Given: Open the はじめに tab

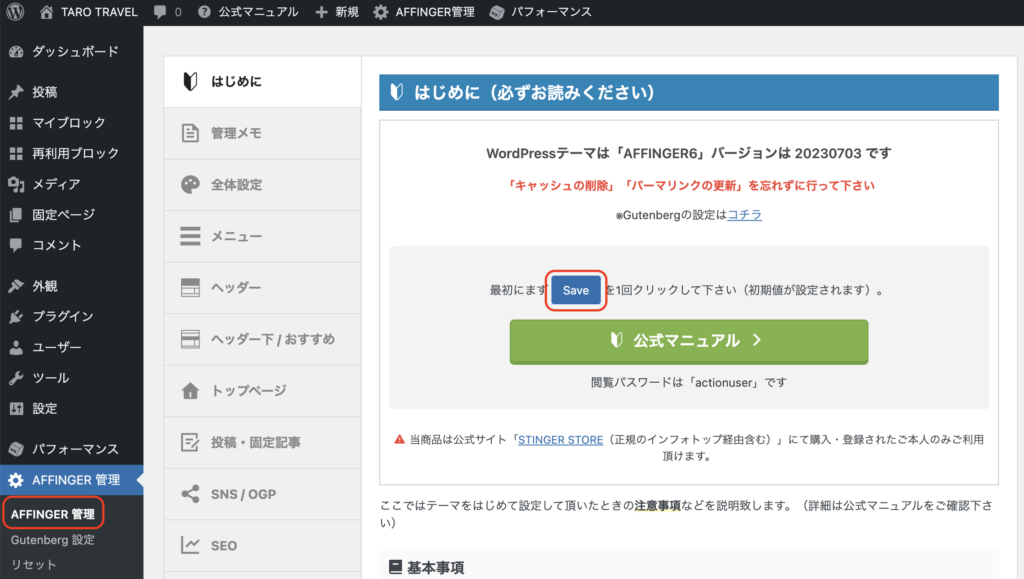Looking at the screenshot, I should (263, 82).
